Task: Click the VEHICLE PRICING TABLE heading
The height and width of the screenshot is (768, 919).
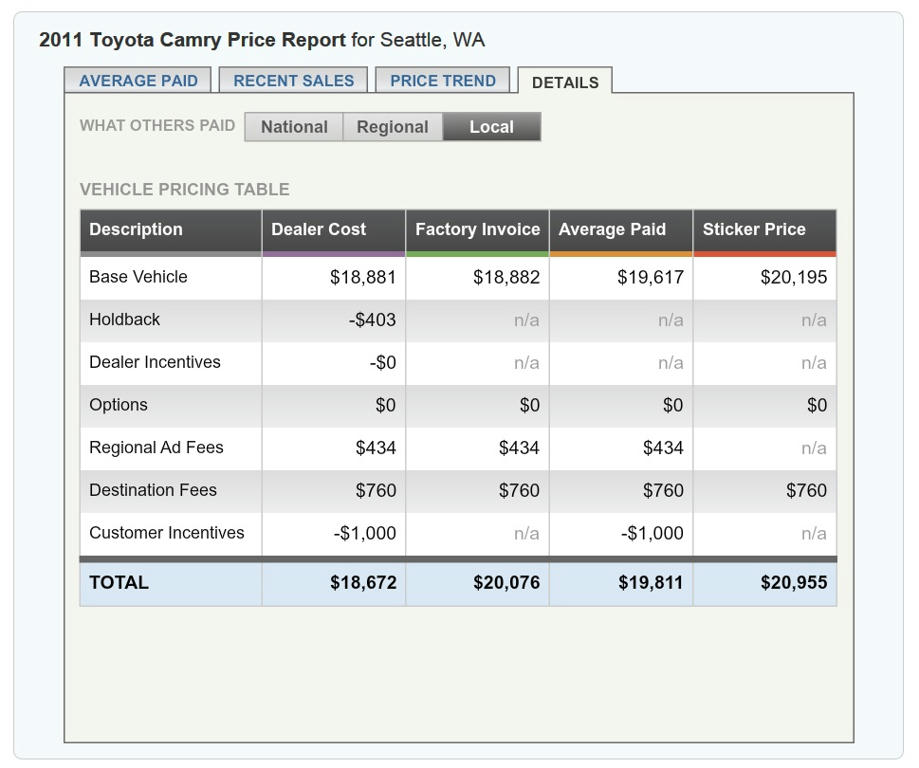Action: pos(185,189)
